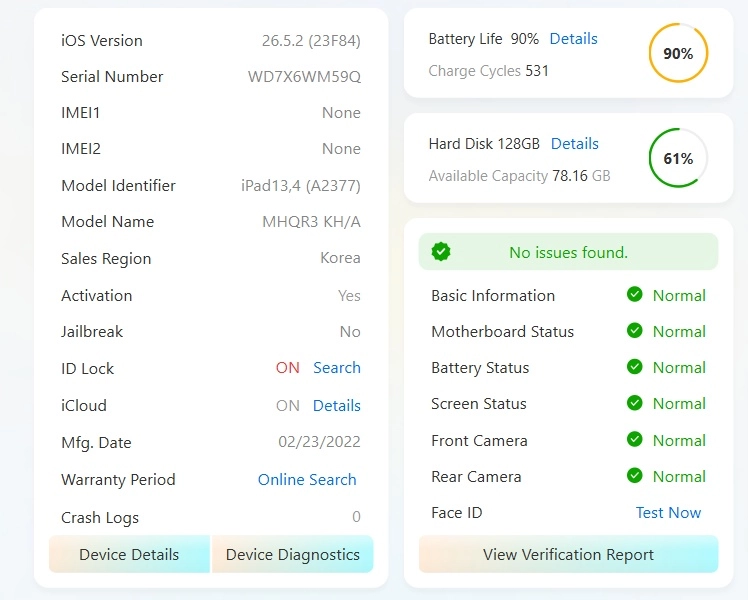Start Face ID Test Now

pos(668,513)
